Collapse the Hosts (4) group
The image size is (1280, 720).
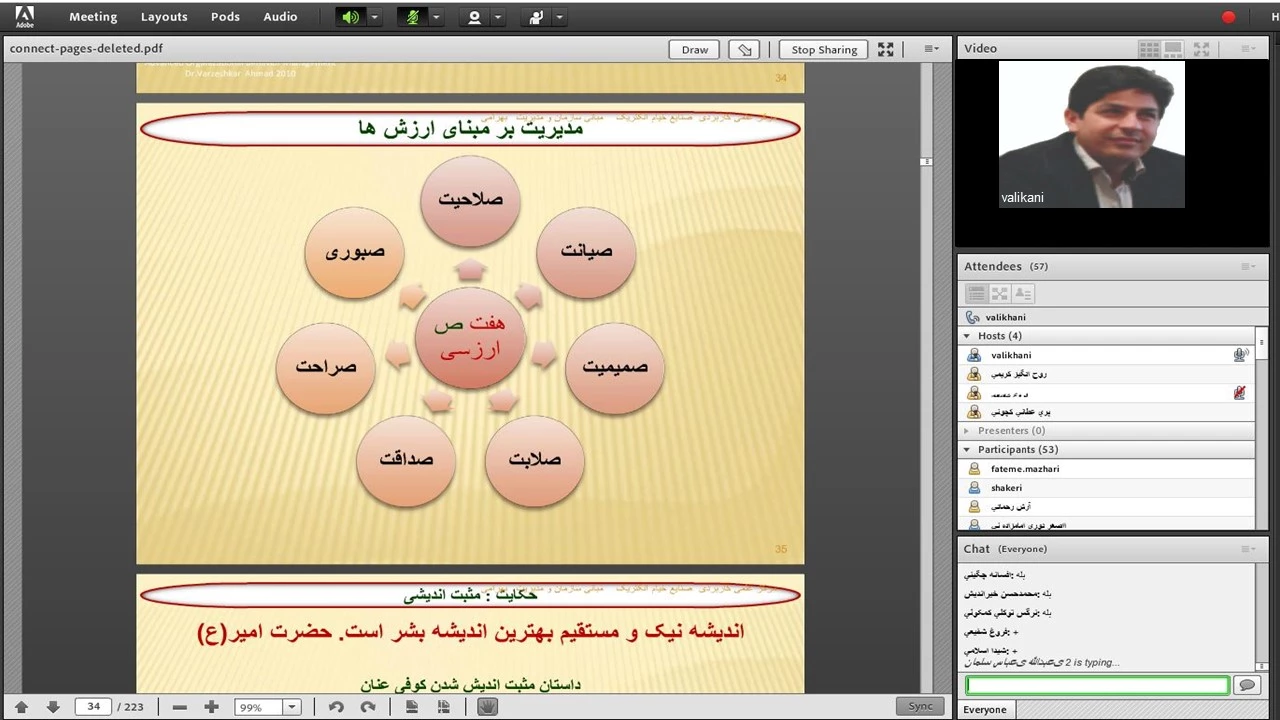coord(967,336)
